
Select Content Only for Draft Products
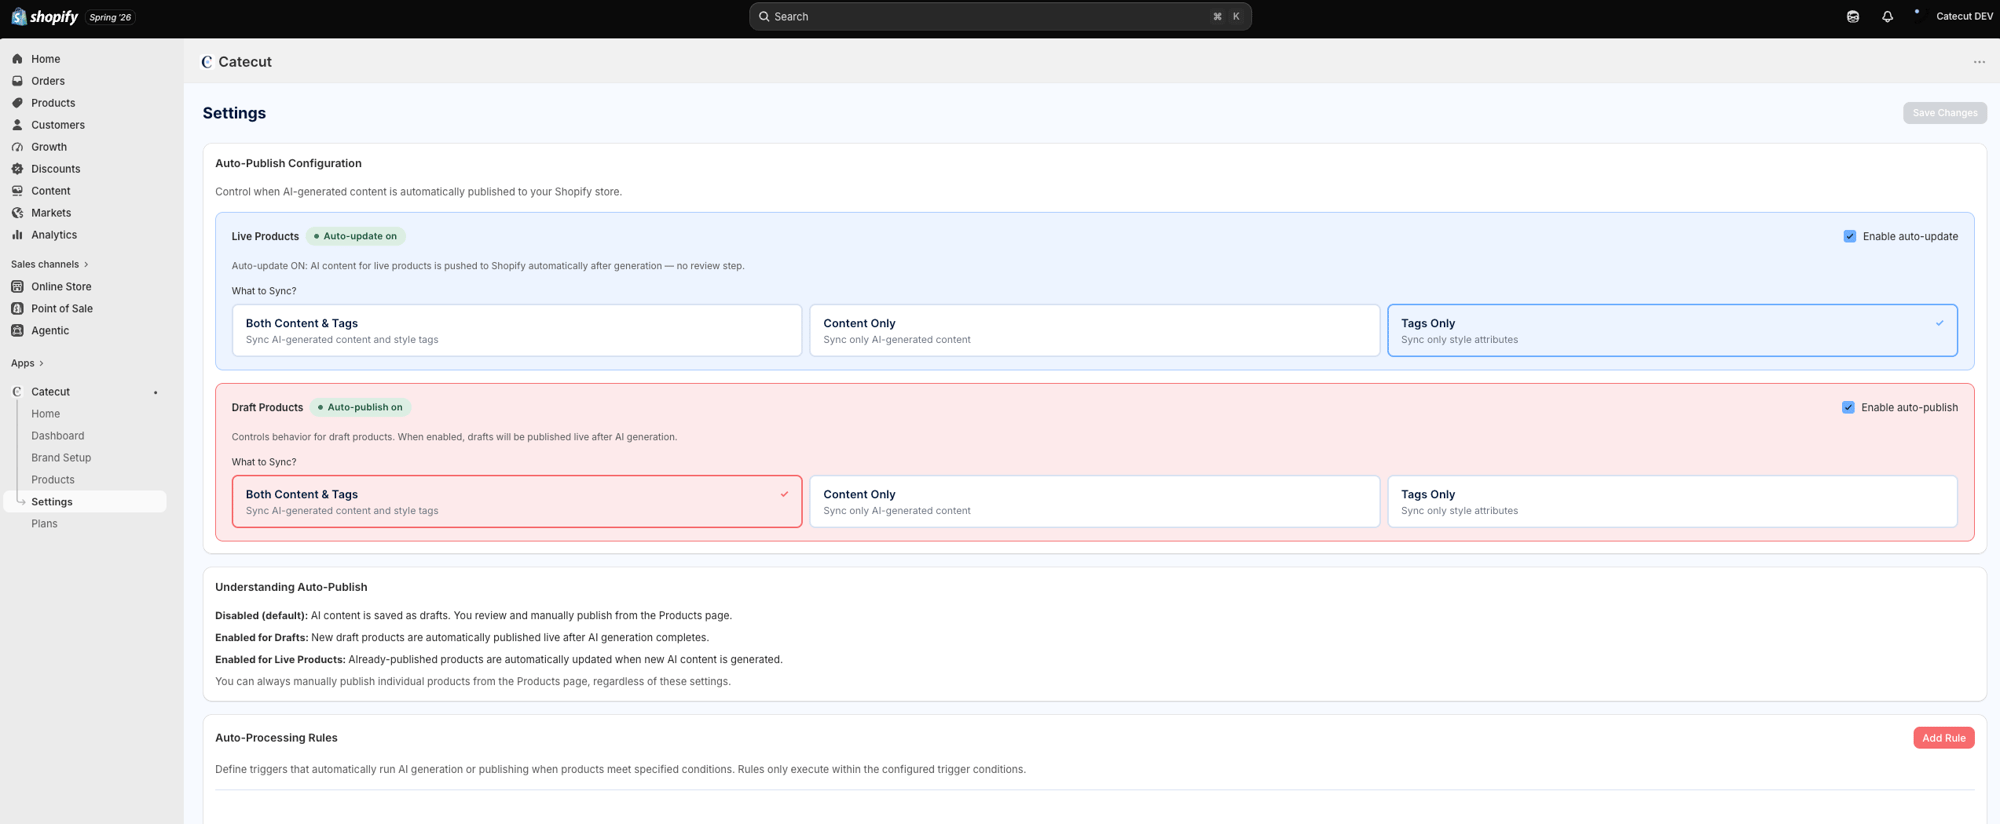tap(1094, 501)
